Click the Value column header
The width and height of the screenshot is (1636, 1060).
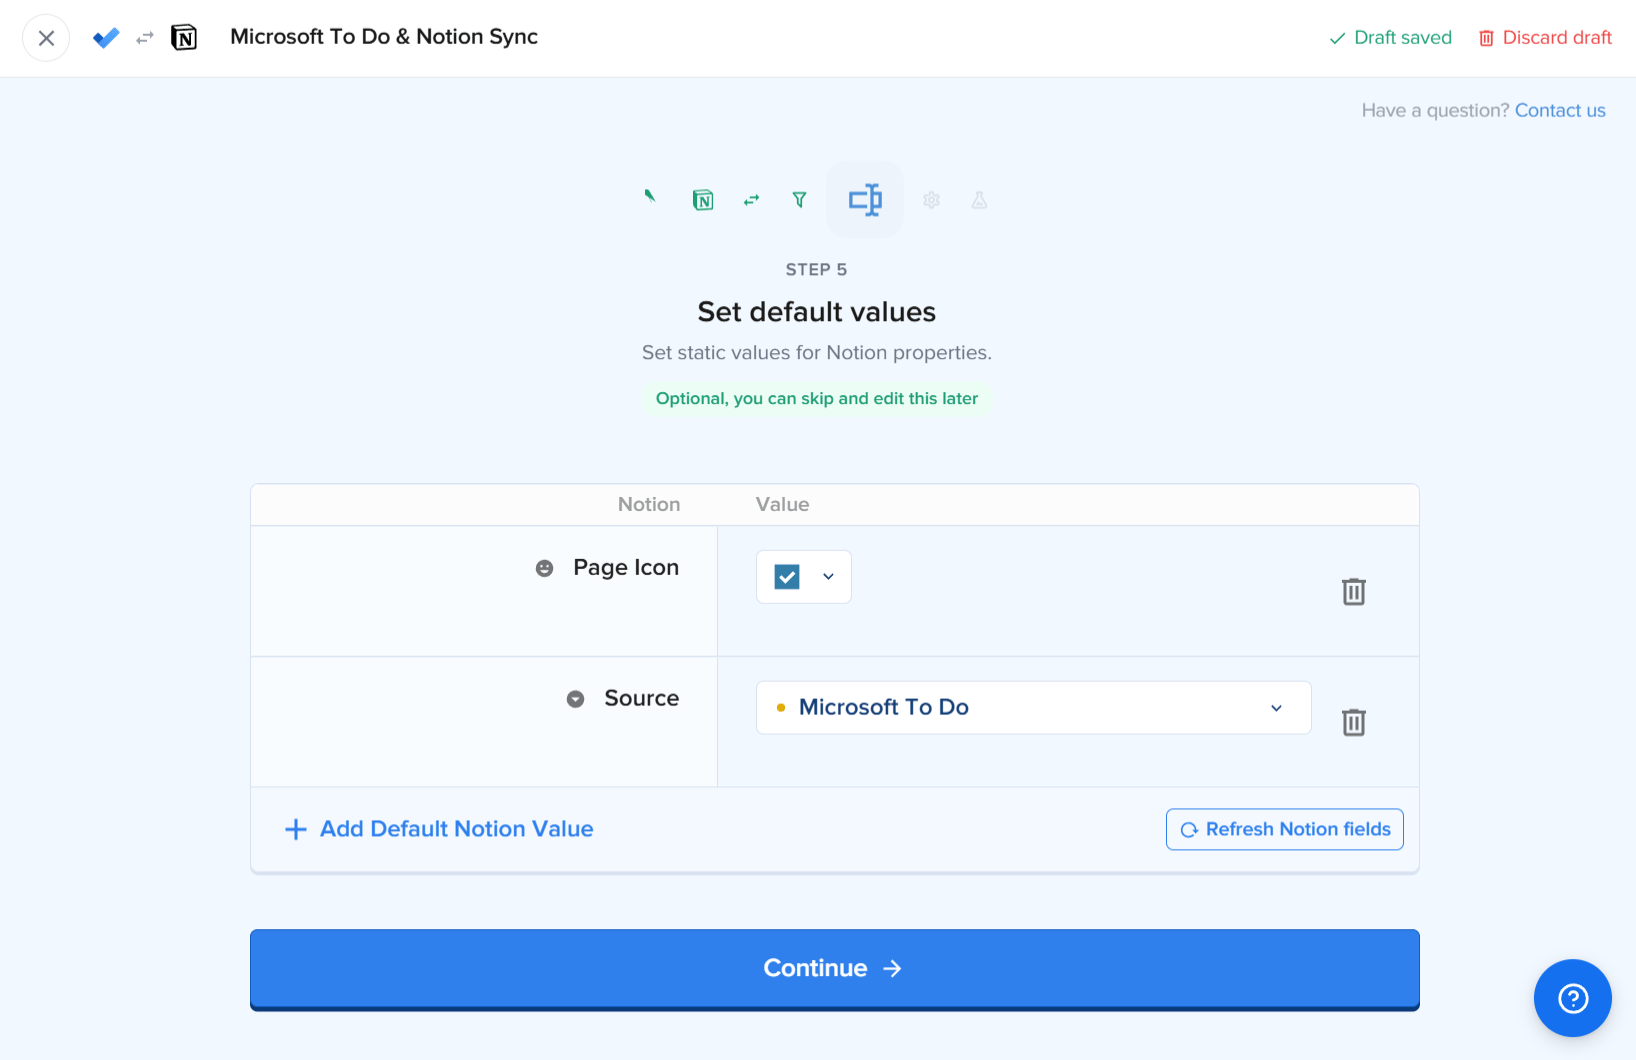tap(782, 505)
